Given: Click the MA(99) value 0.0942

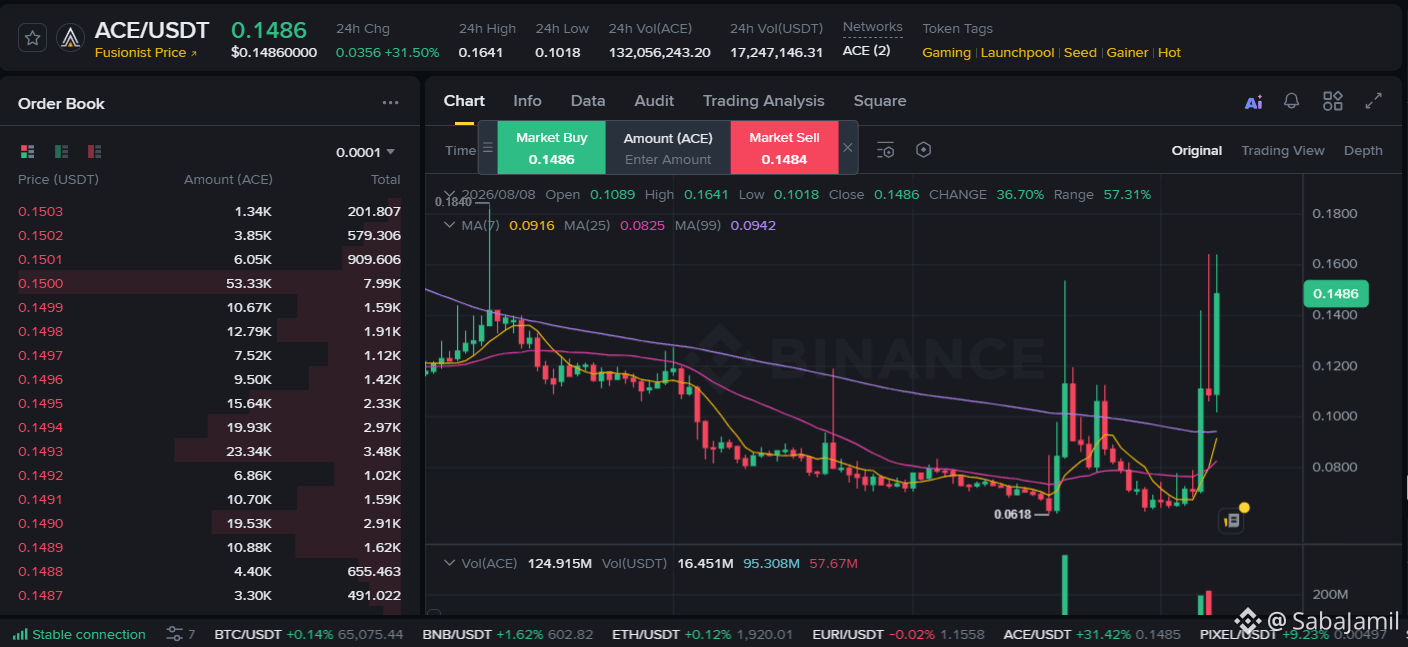Looking at the screenshot, I should [x=753, y=225].
